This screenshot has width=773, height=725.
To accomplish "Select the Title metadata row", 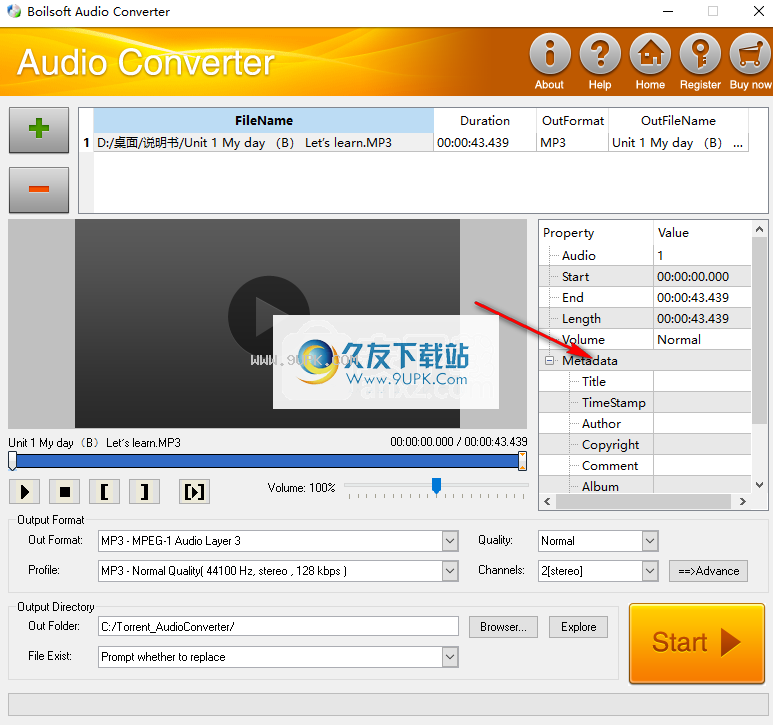I will (x=645, y=382).
